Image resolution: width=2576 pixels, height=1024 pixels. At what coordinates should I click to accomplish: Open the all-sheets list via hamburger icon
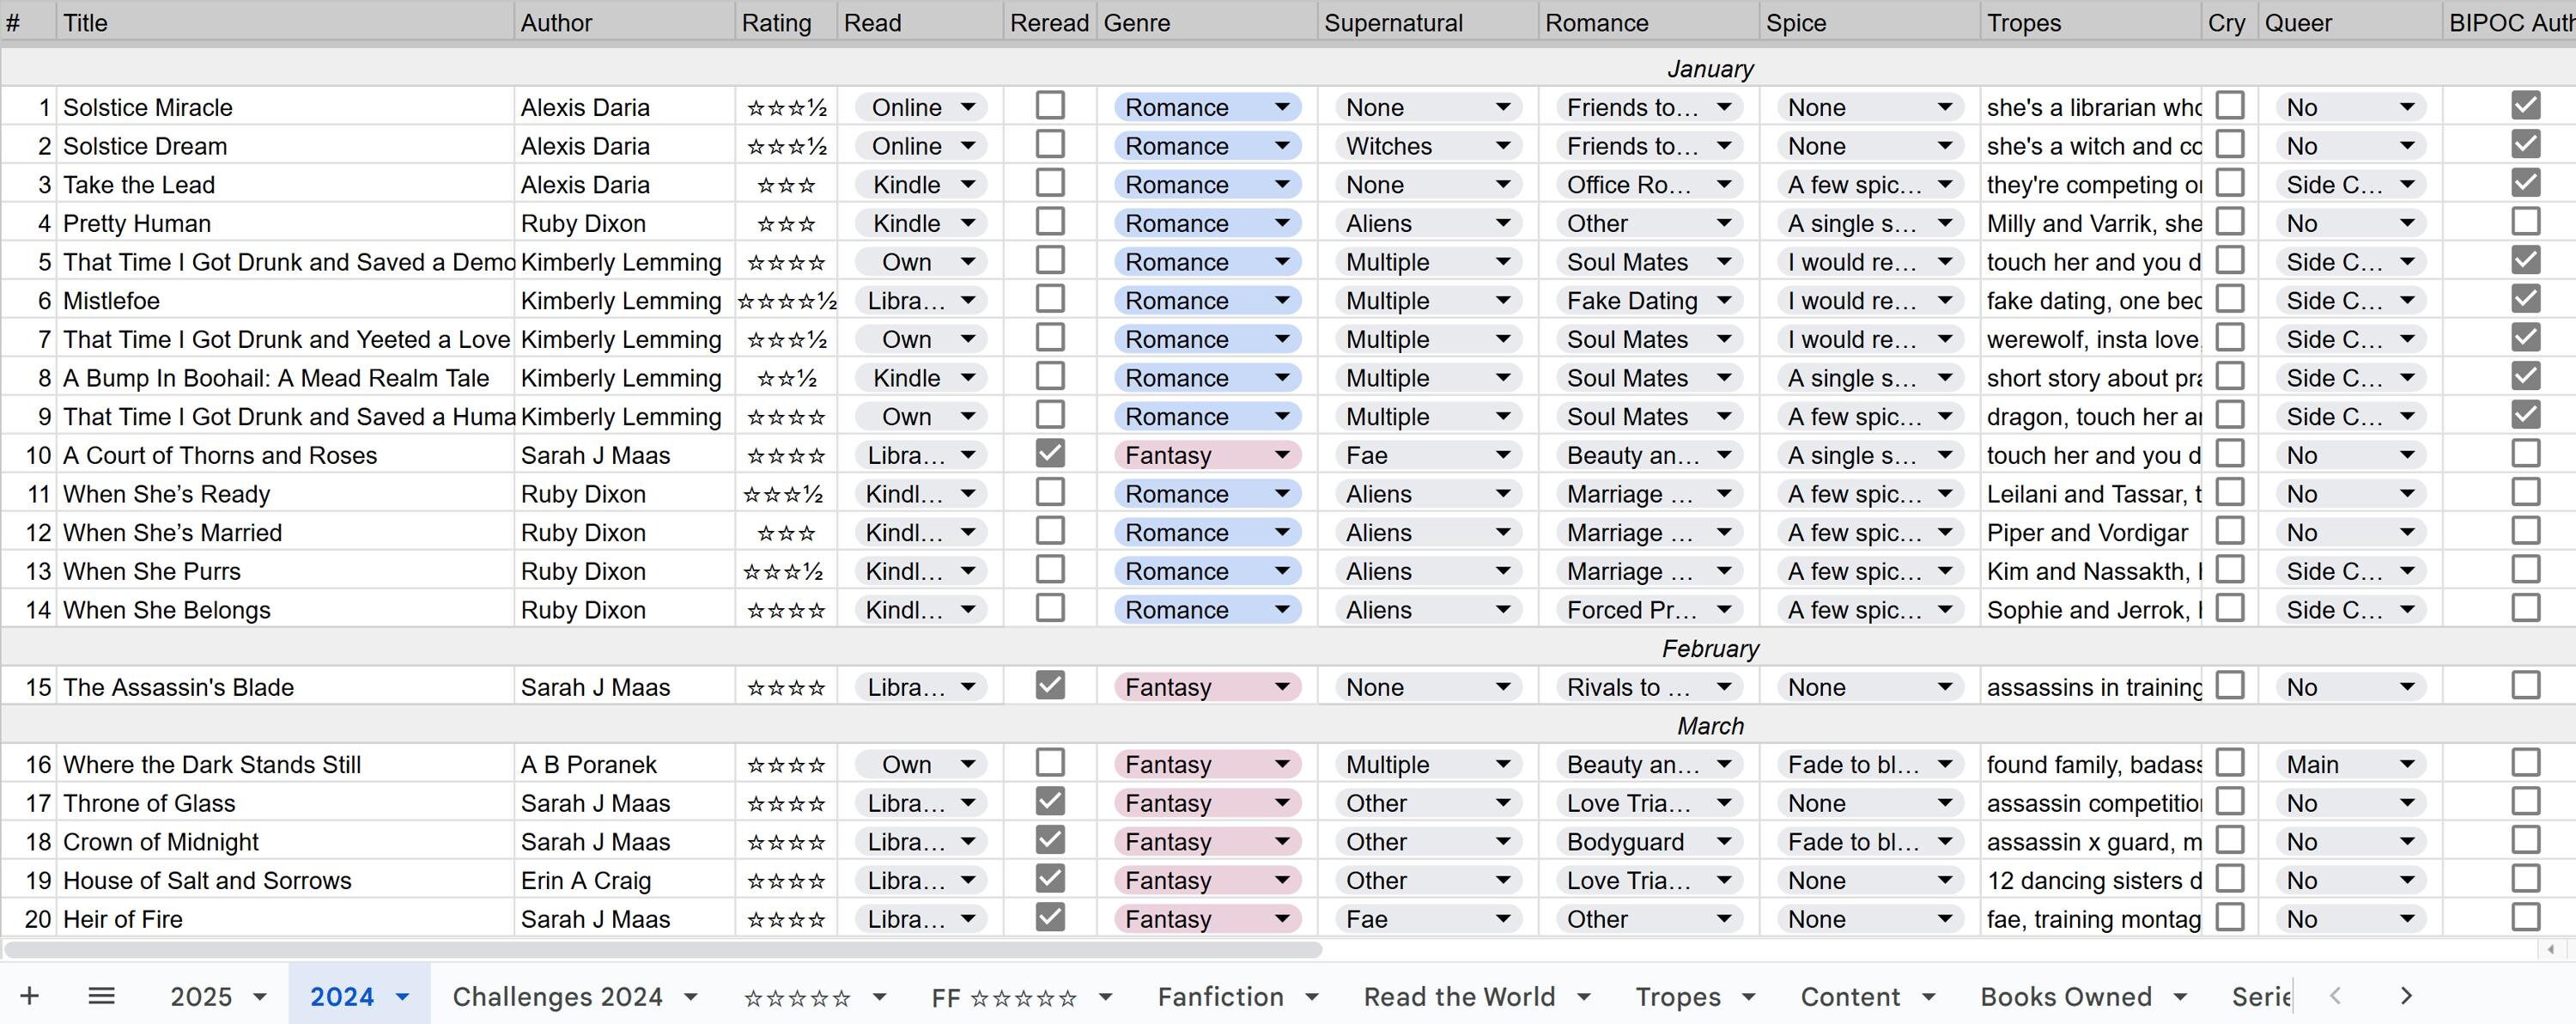101,995
